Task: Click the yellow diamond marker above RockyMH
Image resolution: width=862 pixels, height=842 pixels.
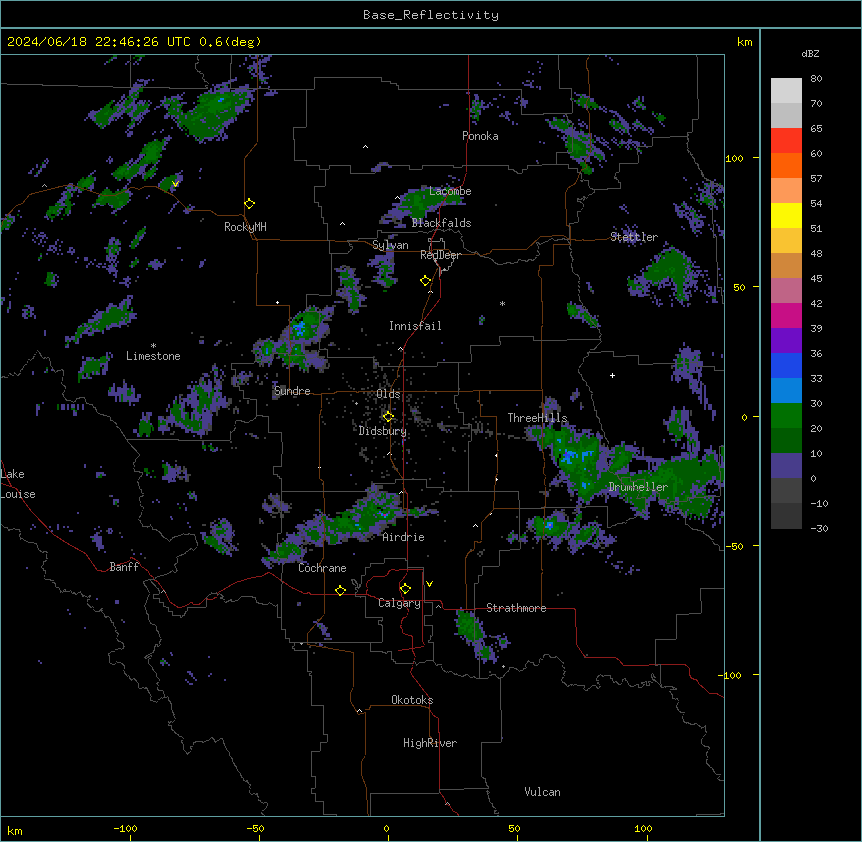Action: point(250,204)
